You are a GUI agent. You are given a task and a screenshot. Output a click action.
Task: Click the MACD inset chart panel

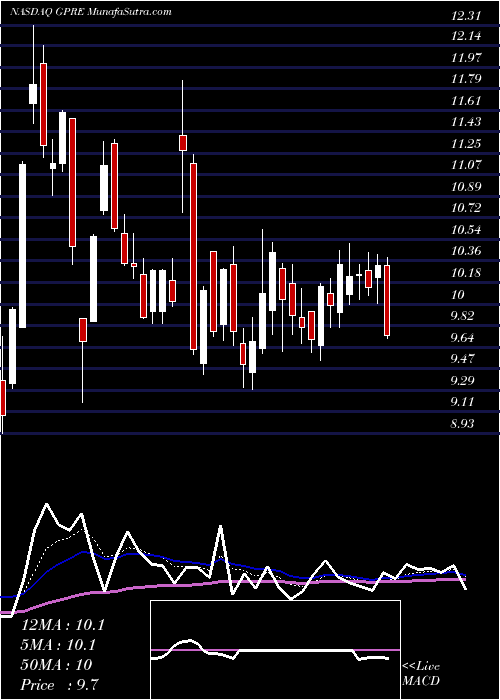[275, 650]
